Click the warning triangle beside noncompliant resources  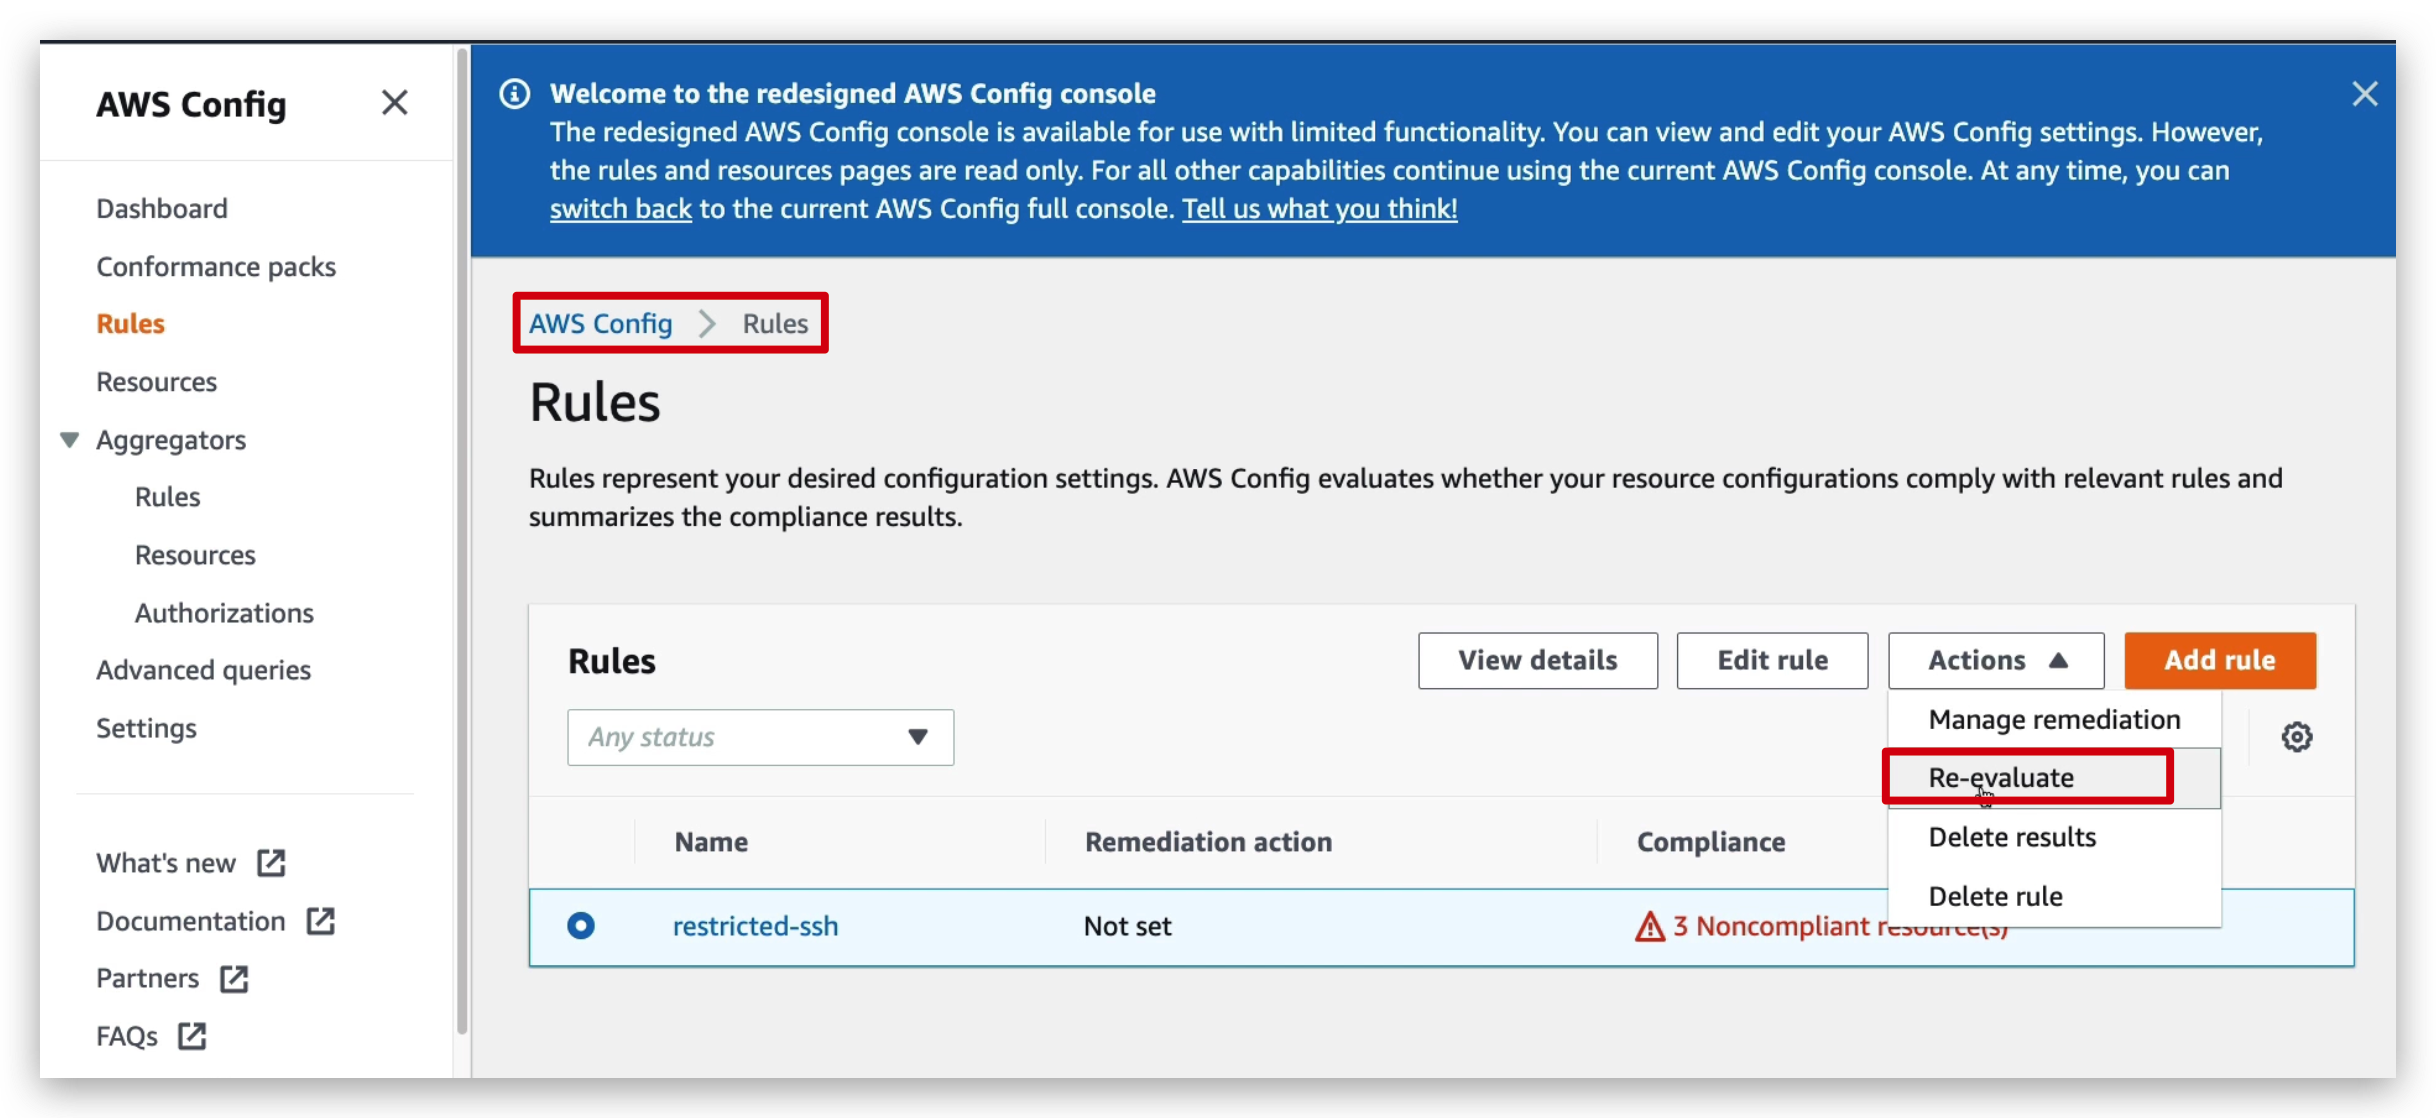point(1649,927)
